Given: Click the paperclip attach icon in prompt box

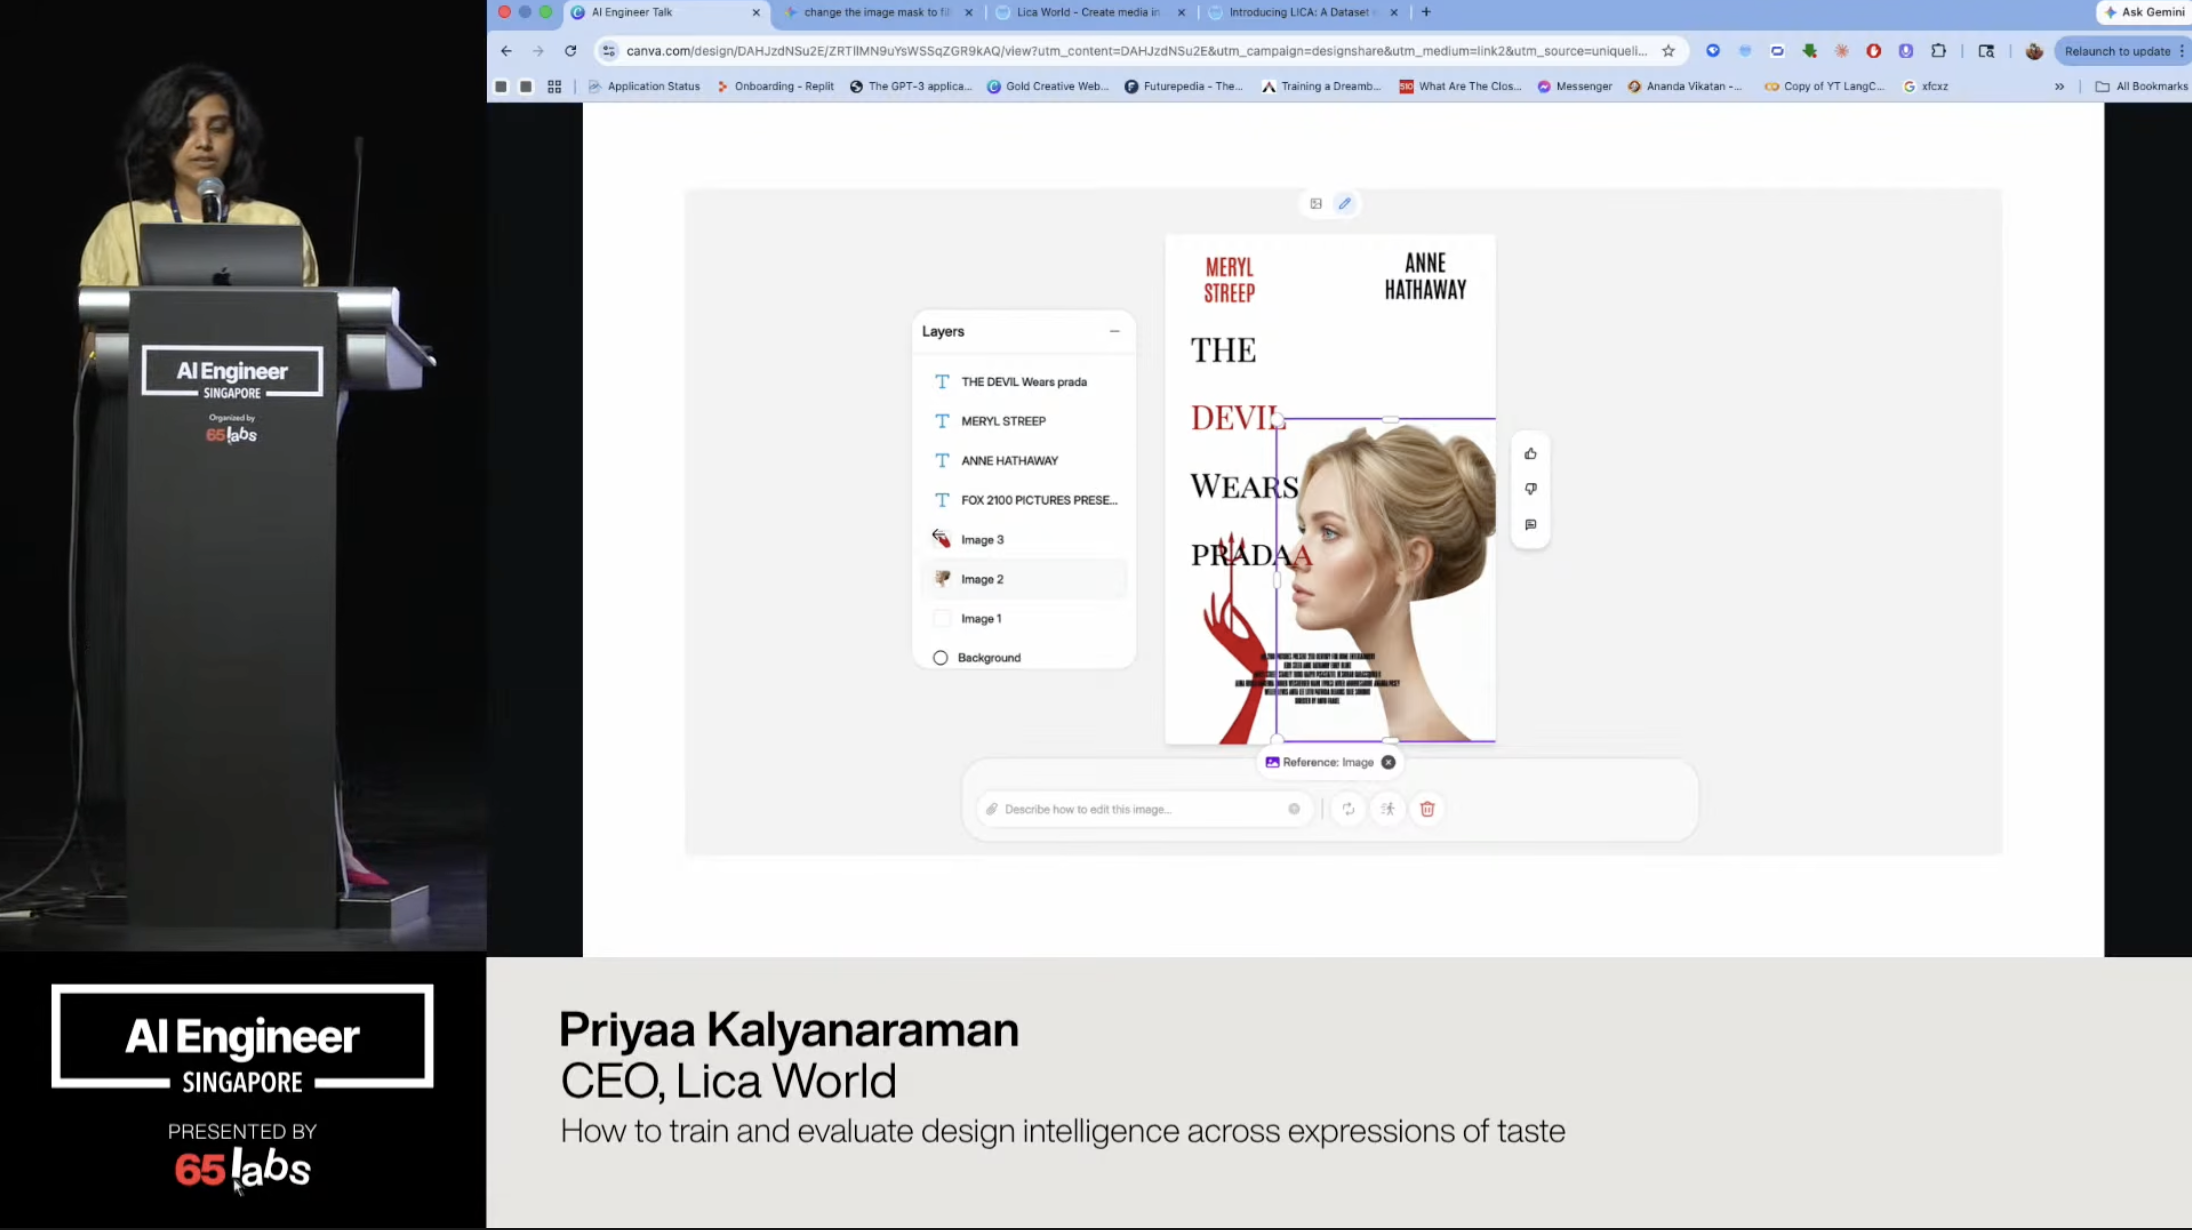Looking at the screenshot, I should (991, 809).
